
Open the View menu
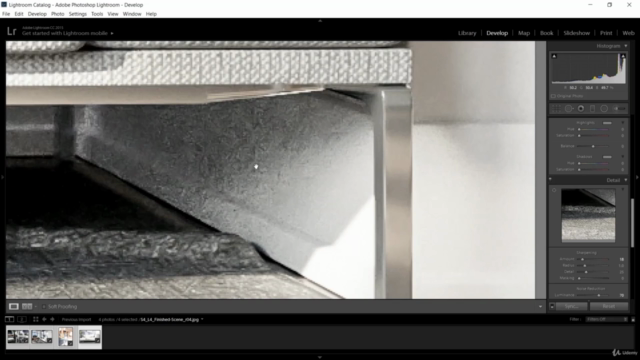click(x=113, y=14)
